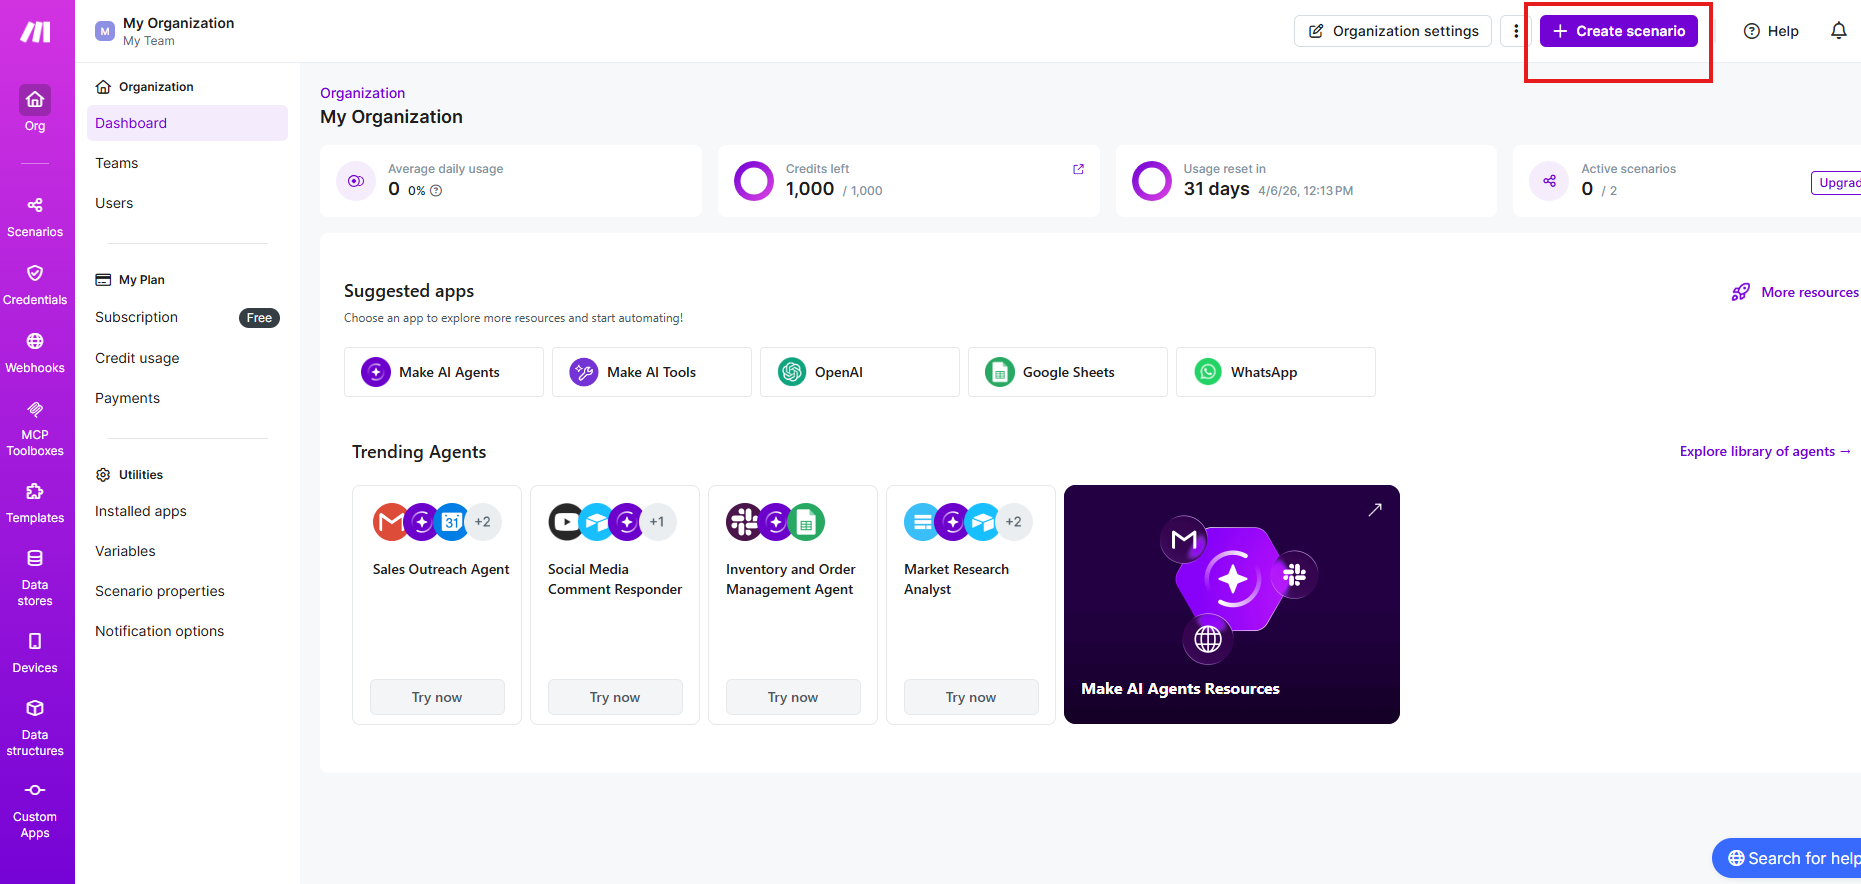Open Credit usage under My Plan
The image size is (1861, 884).
pos(137,358)
